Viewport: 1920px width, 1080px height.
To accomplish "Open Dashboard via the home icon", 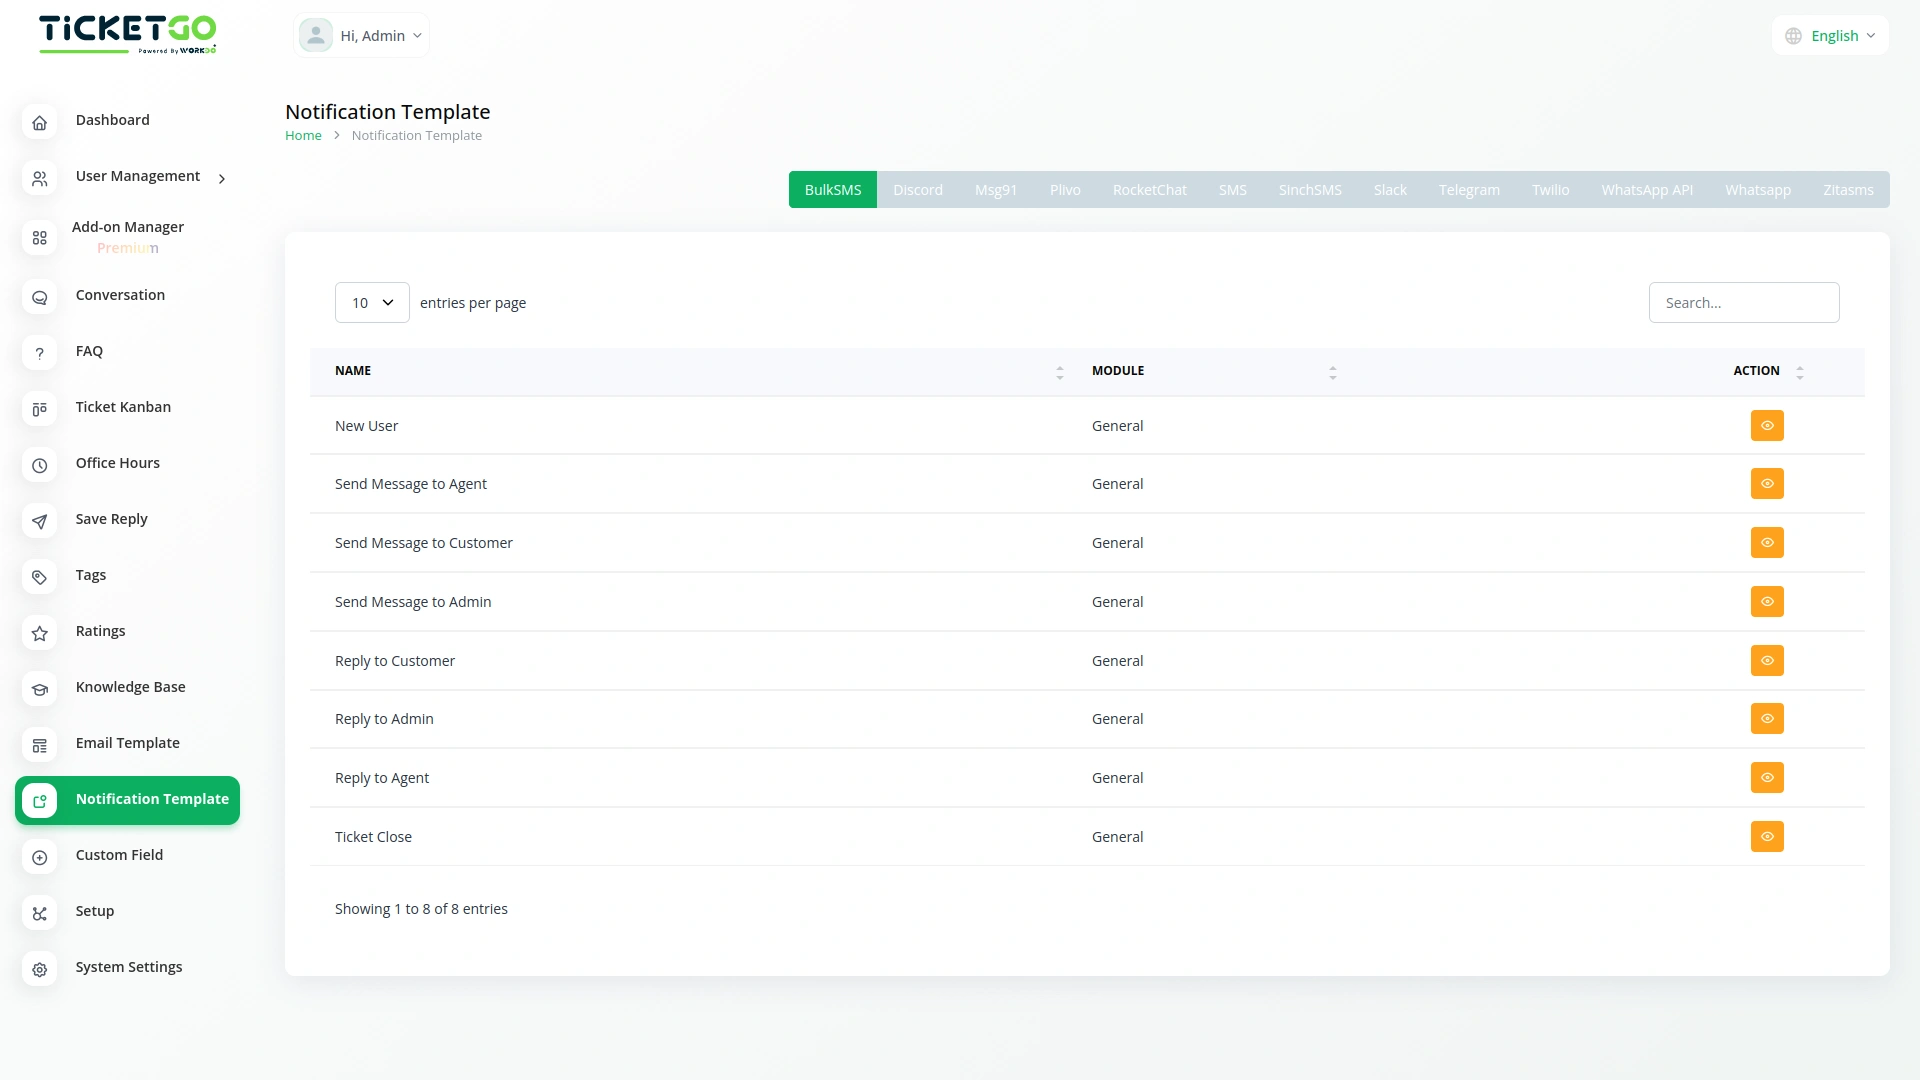I will point(39,122).
